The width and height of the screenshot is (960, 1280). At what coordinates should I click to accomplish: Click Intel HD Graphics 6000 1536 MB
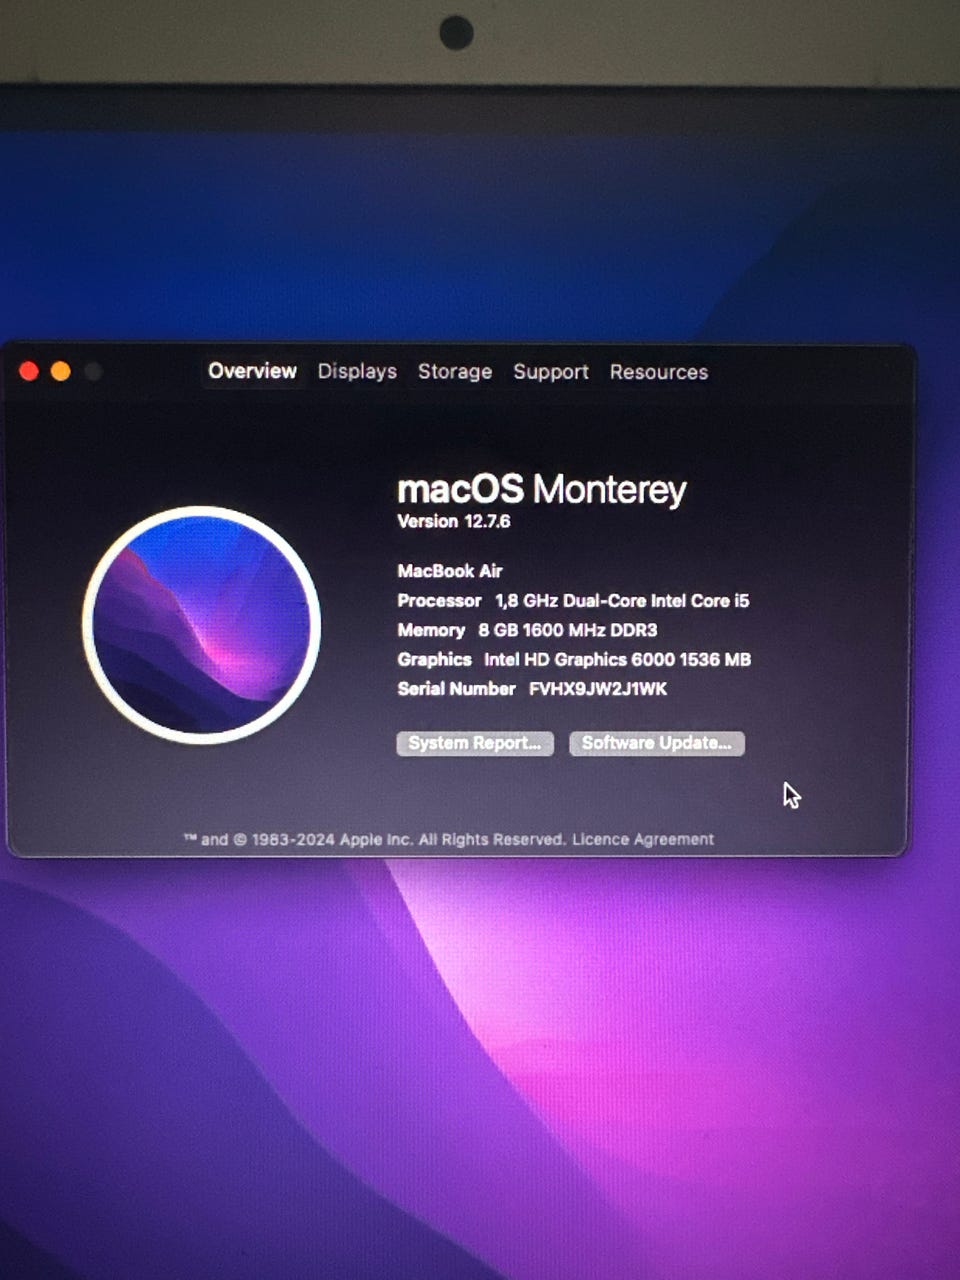point(617,660)
